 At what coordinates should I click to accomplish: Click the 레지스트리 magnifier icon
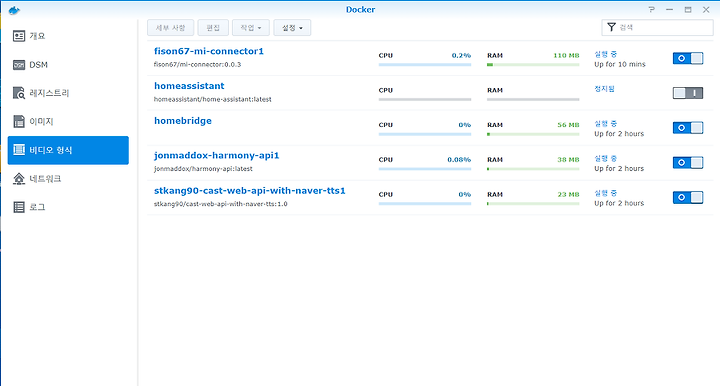pos(19,93)
